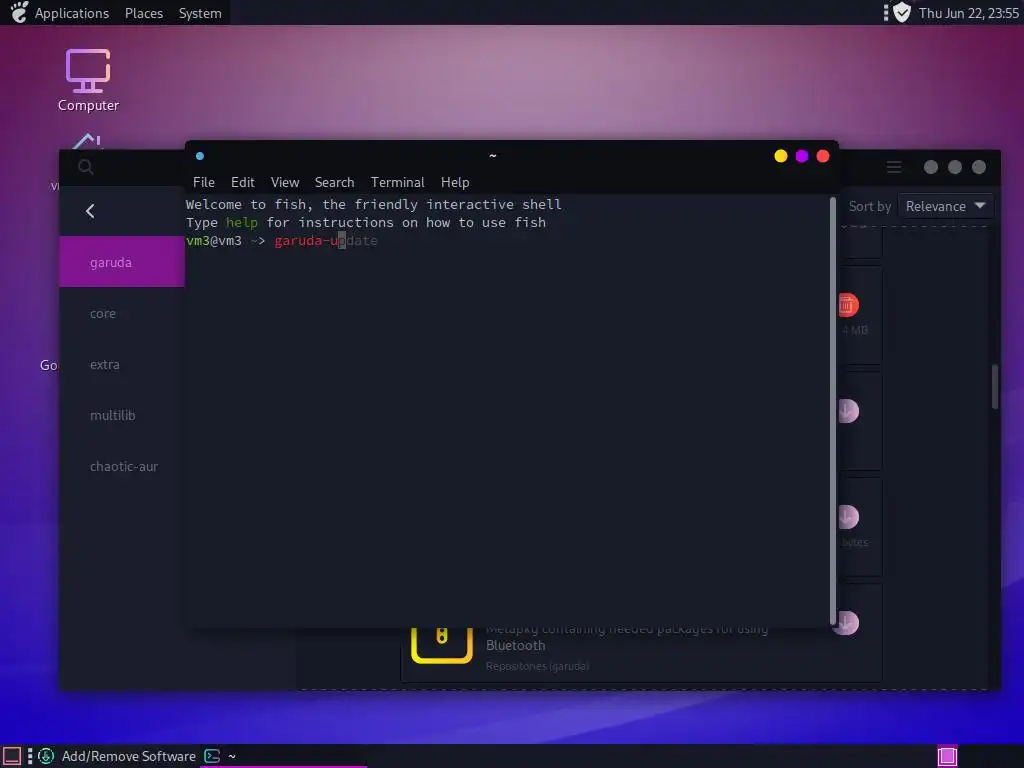The image size is (1024, 768).
Task: Click the red close dot on terminal
Action: (x=823, y=156)
